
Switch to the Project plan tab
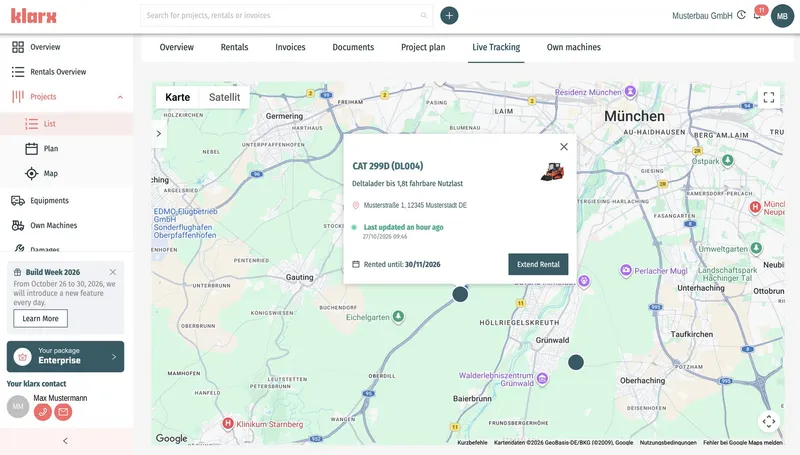pos(423,47)
